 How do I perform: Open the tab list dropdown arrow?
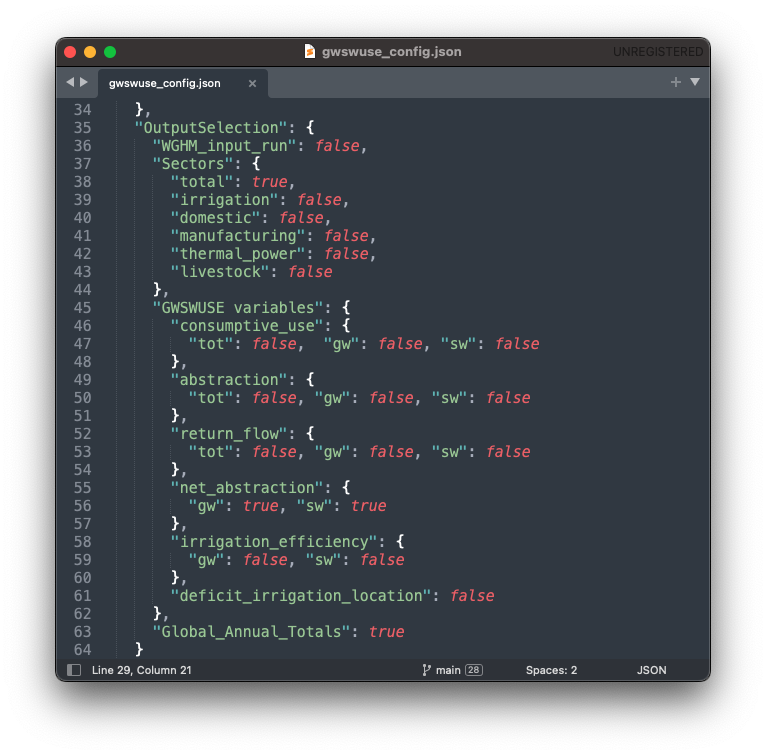(695, 82)
